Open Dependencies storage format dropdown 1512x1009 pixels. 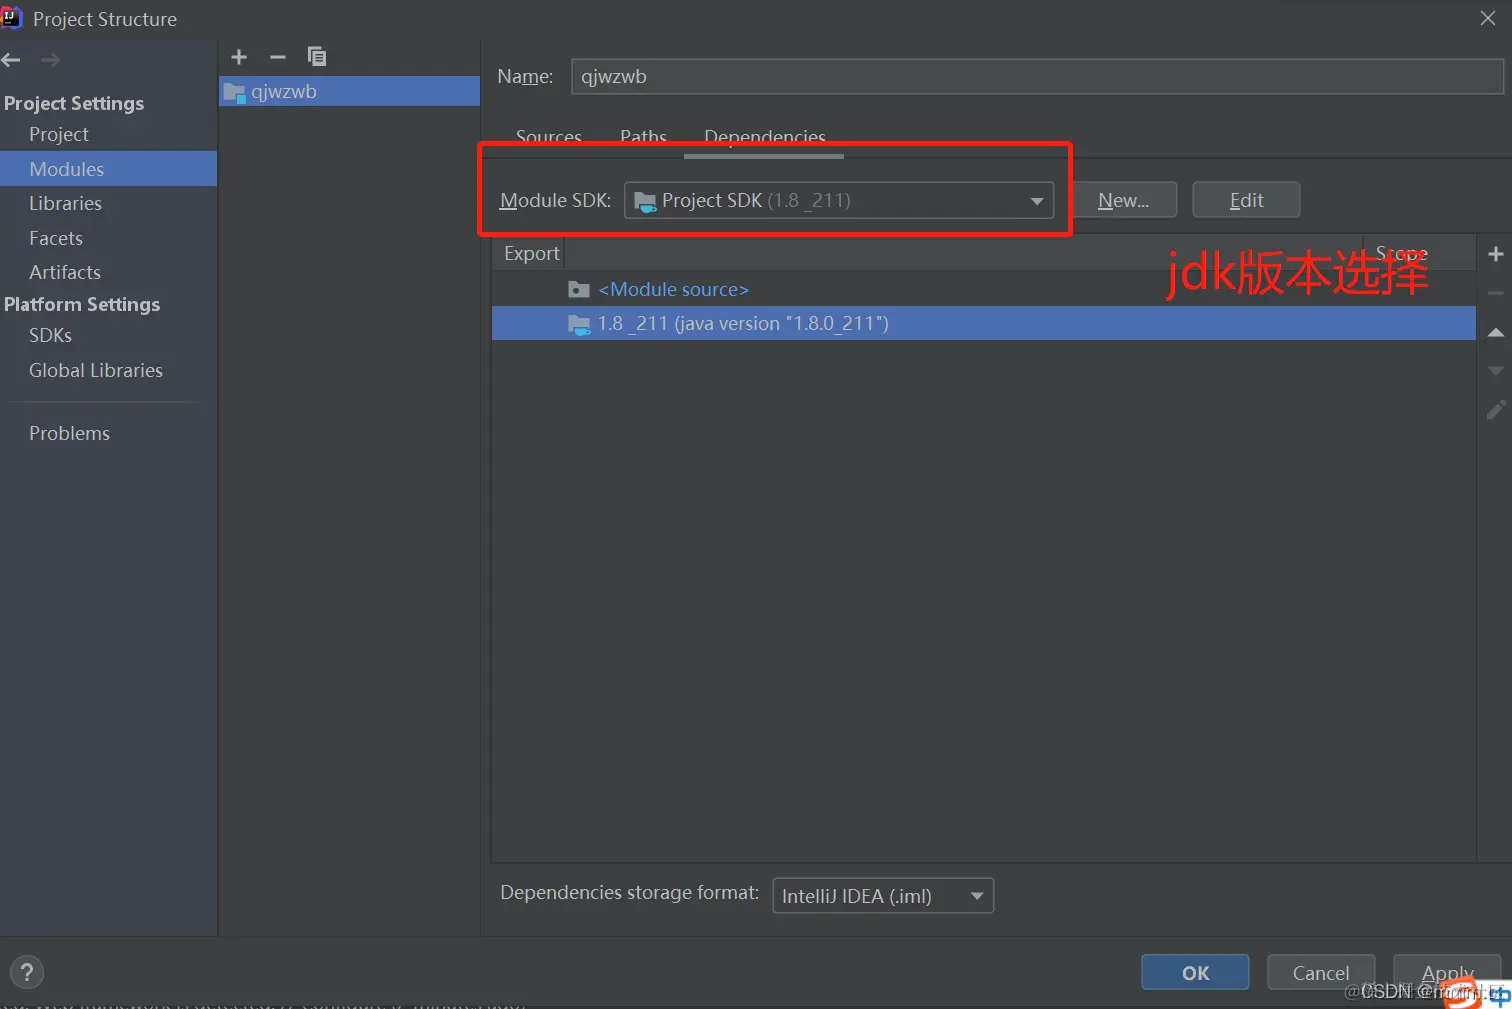click(x=883, y=896)
